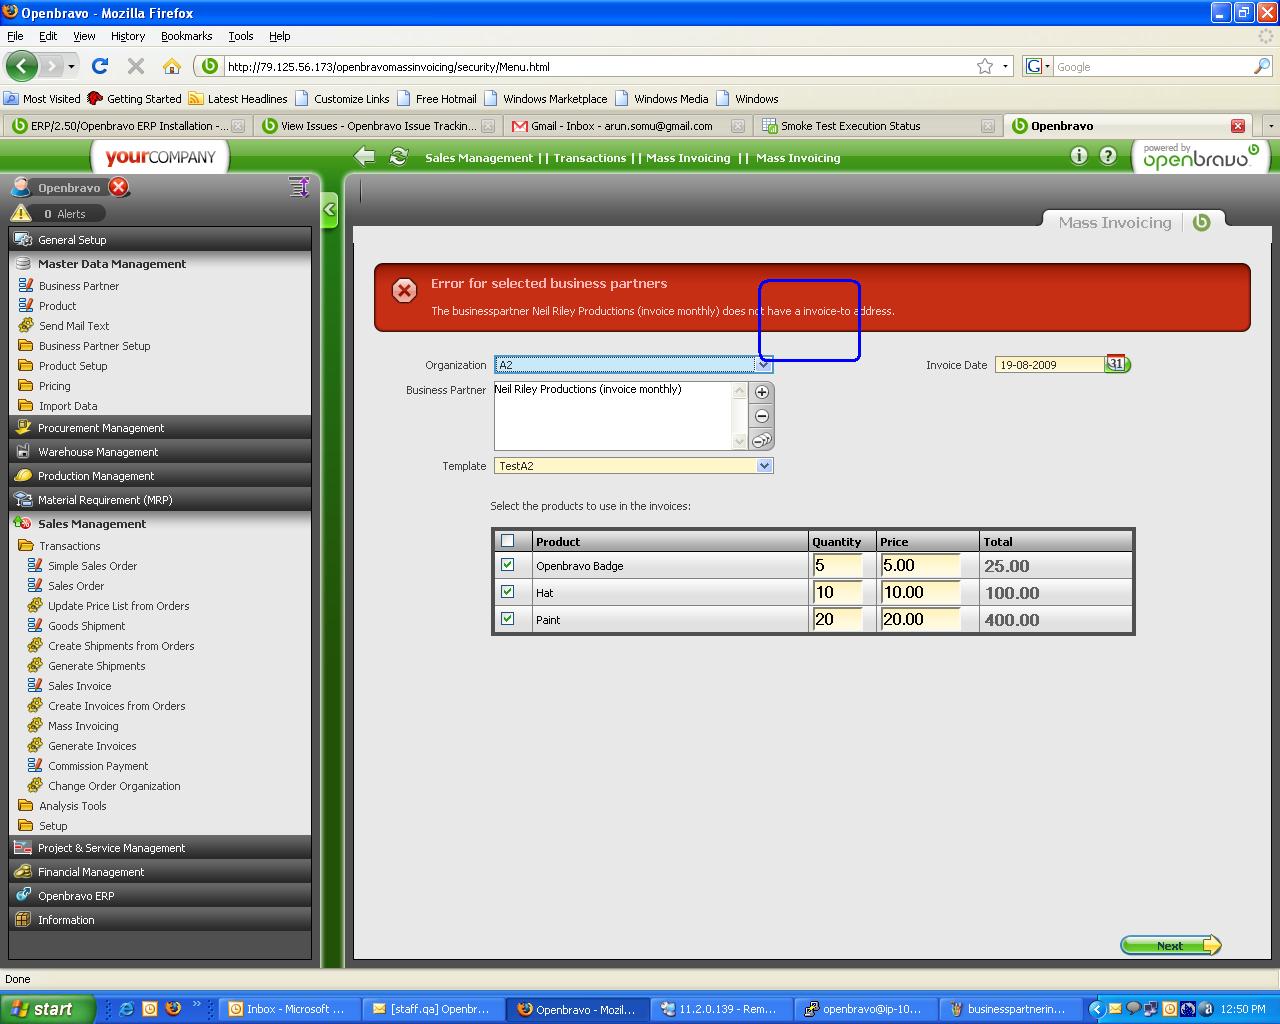Open the Invoice Date calendar picker
Viewport: 1280px width, 1024px height.
pyautogui.click(x=1116, y=365)
